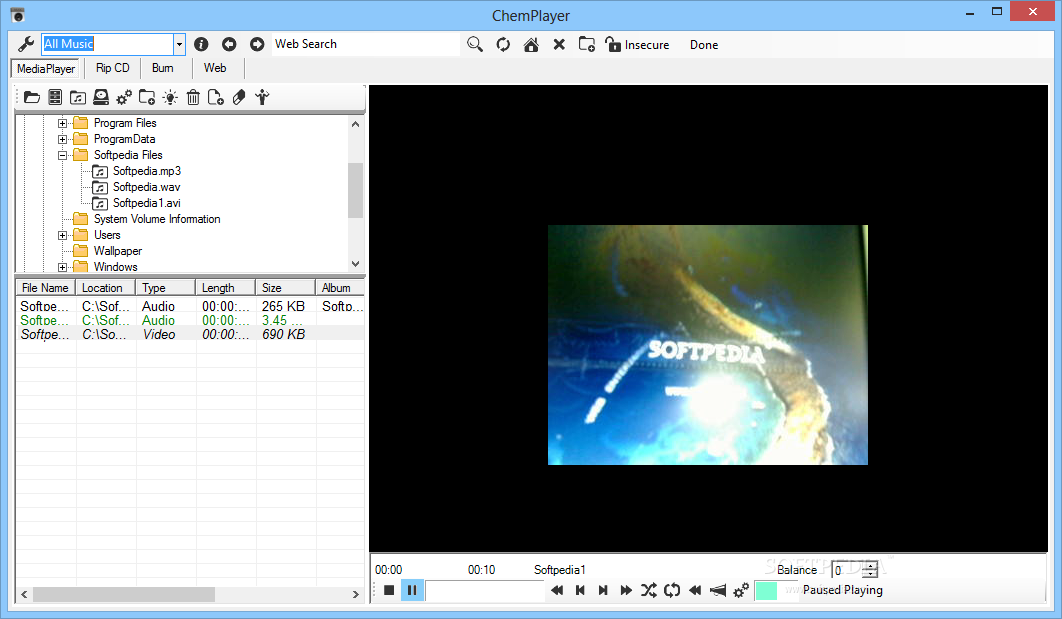Select Softpedia.wav in the tree

pyautogui.click(x=146, y=187)
